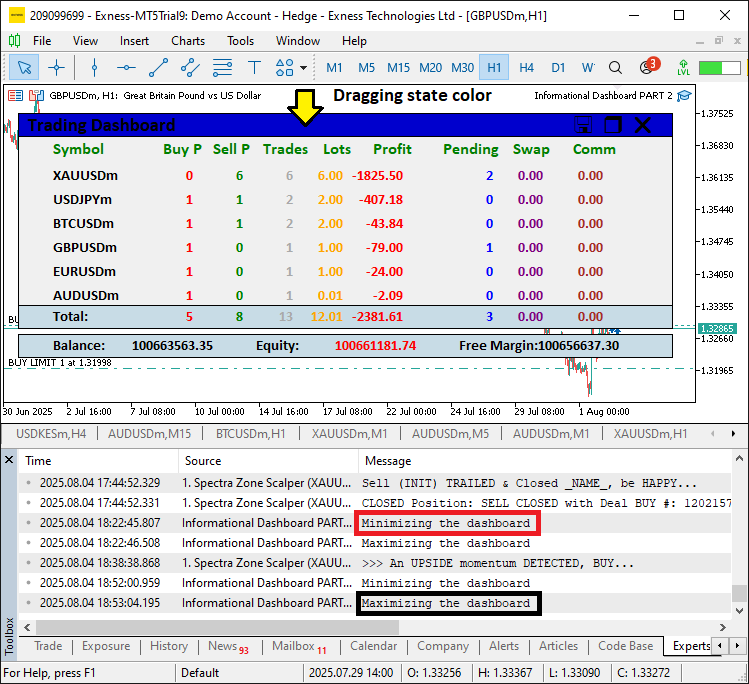Close the Trading Dashboard panel
749x684 pixels.
tap(643, 125)
